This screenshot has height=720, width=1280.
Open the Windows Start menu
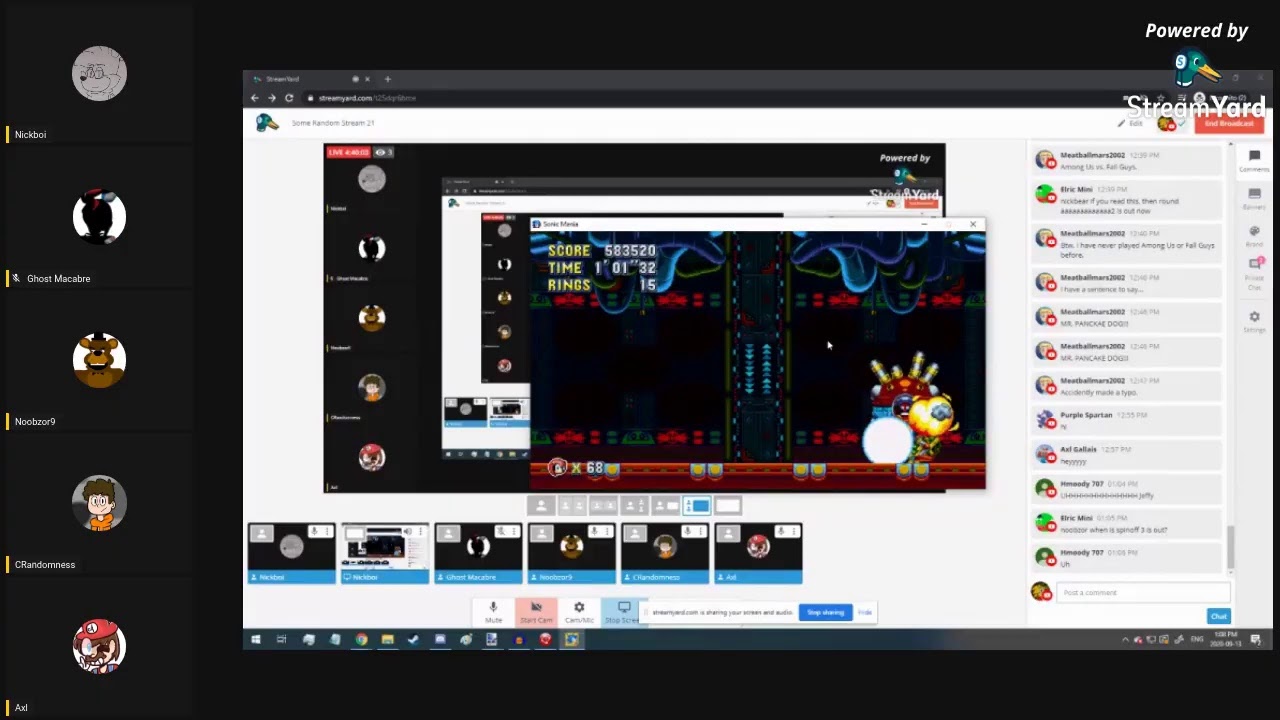(256, 640)
